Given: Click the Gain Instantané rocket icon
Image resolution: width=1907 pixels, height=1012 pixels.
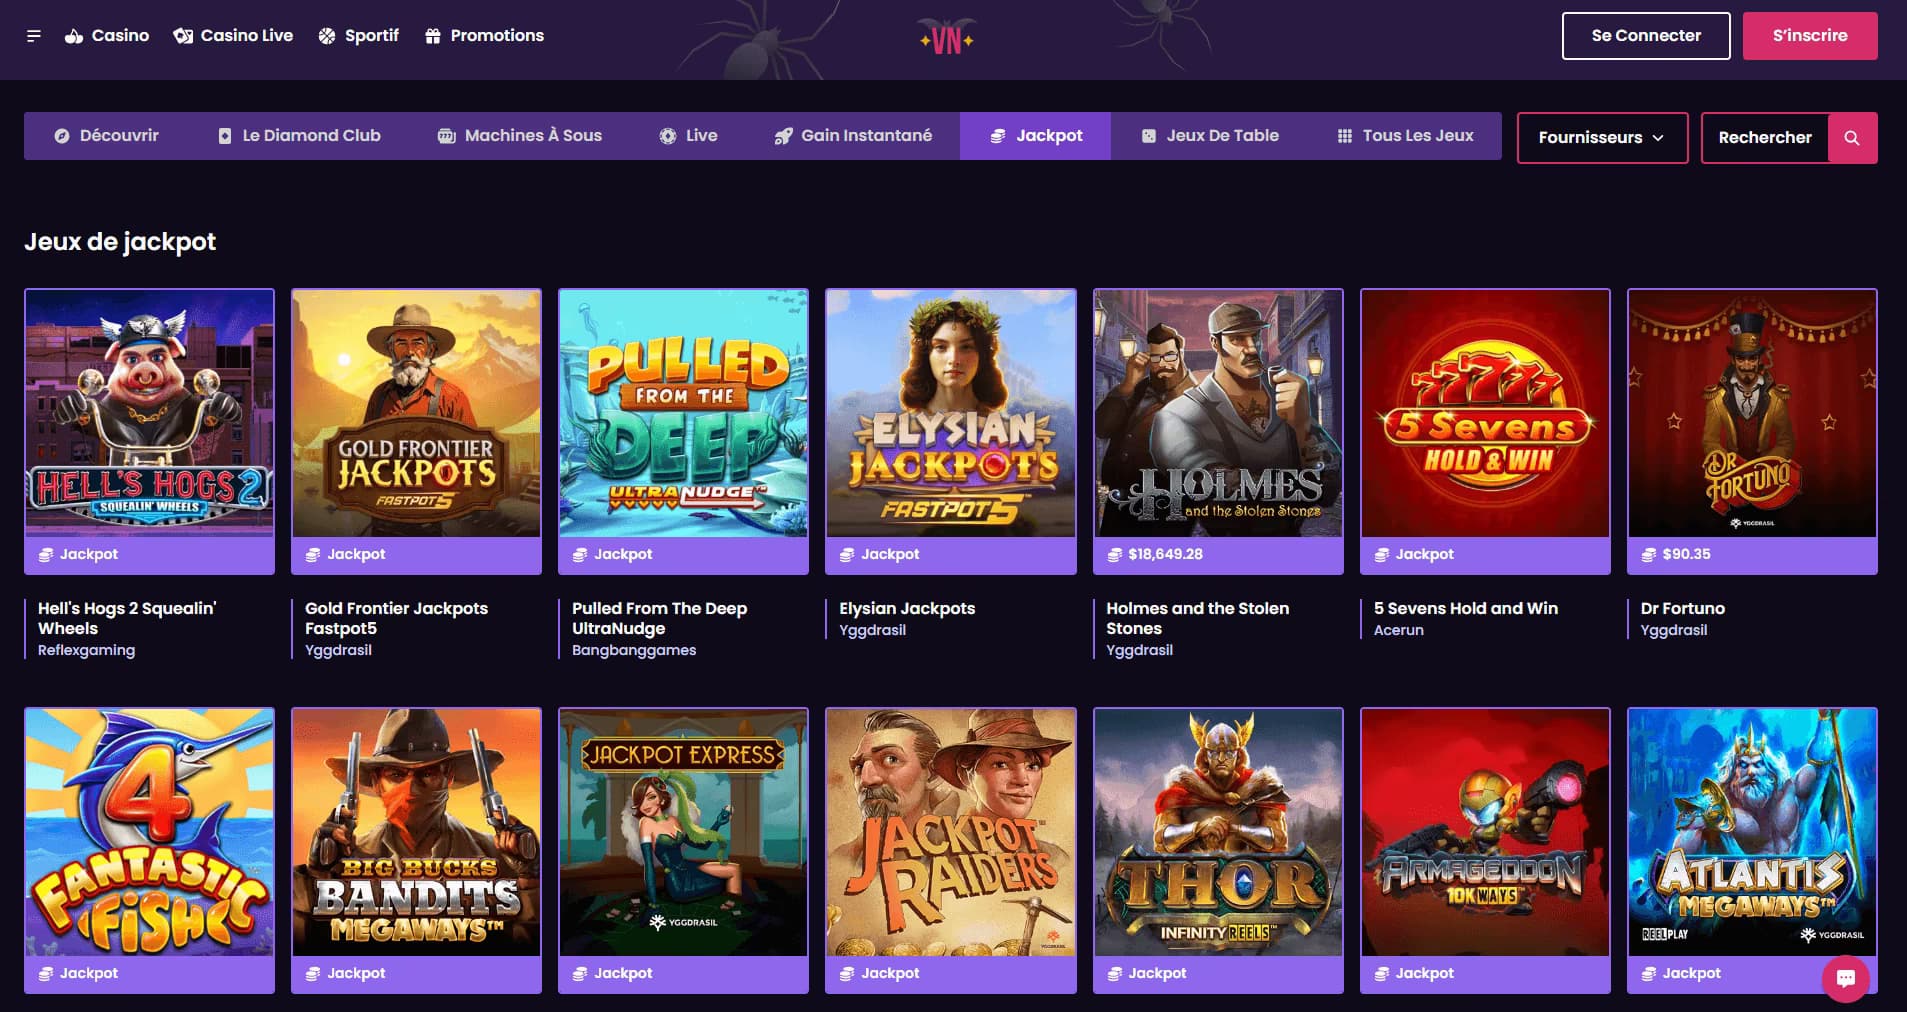Looking at the screenshot, I should pos(783,136).
